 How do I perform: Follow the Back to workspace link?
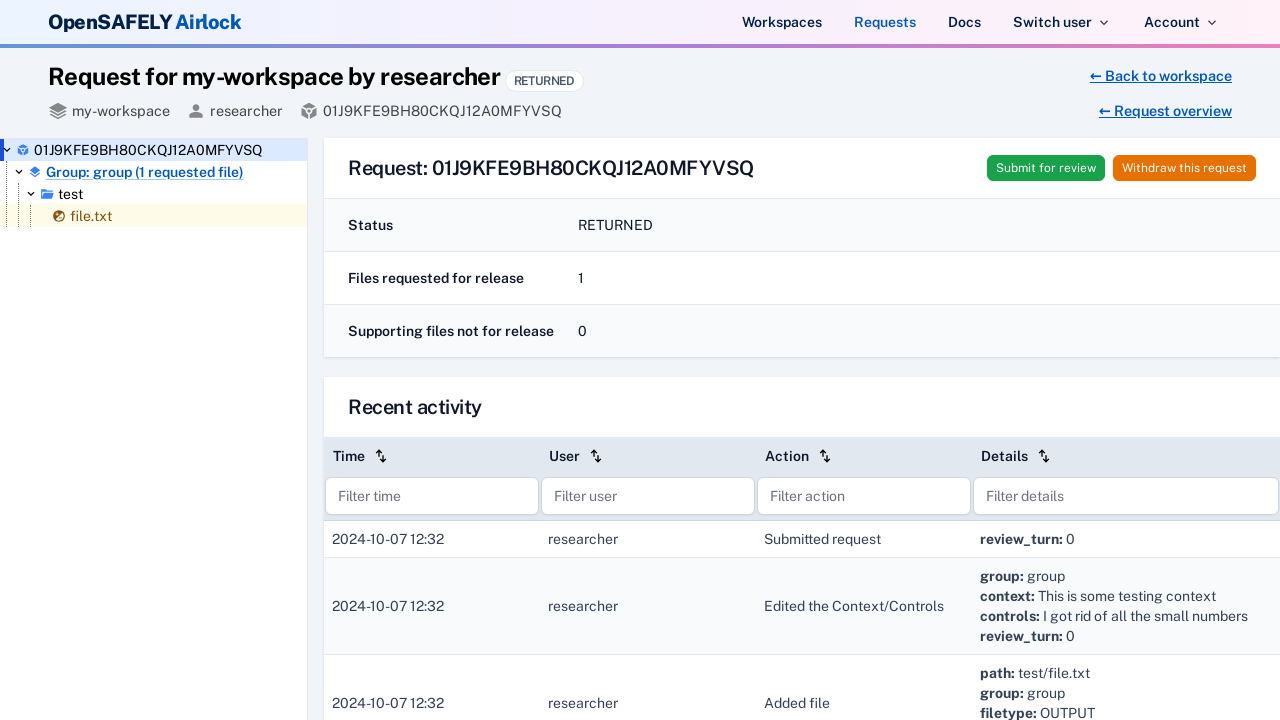click(1160, 76)
